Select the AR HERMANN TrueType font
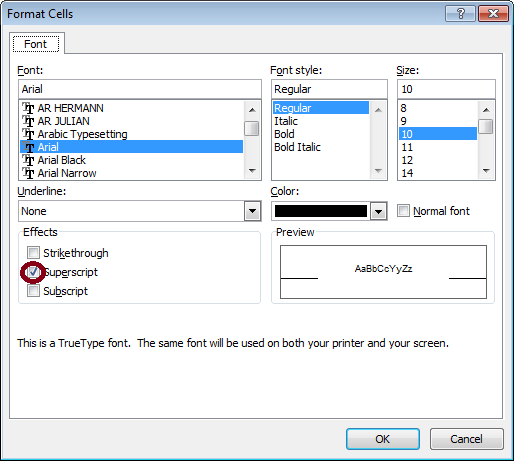This screenshot has width=514, height=461. (132, 108)
